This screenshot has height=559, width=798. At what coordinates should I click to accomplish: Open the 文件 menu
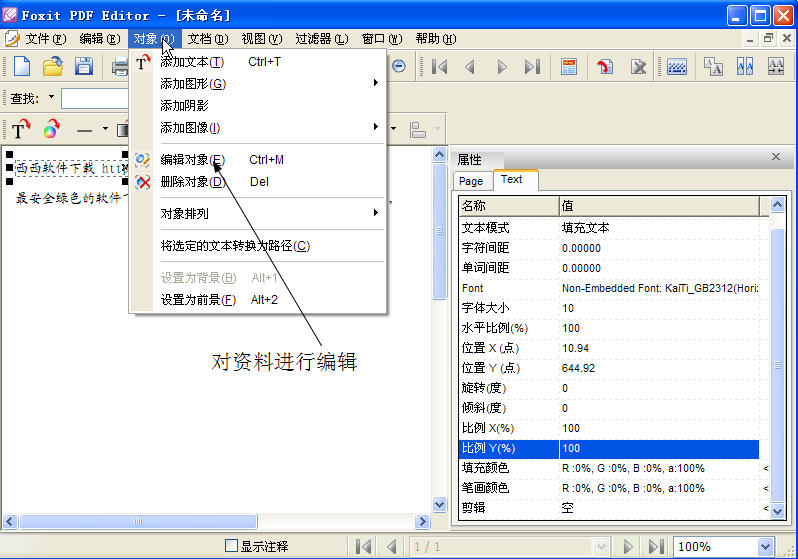46,39
